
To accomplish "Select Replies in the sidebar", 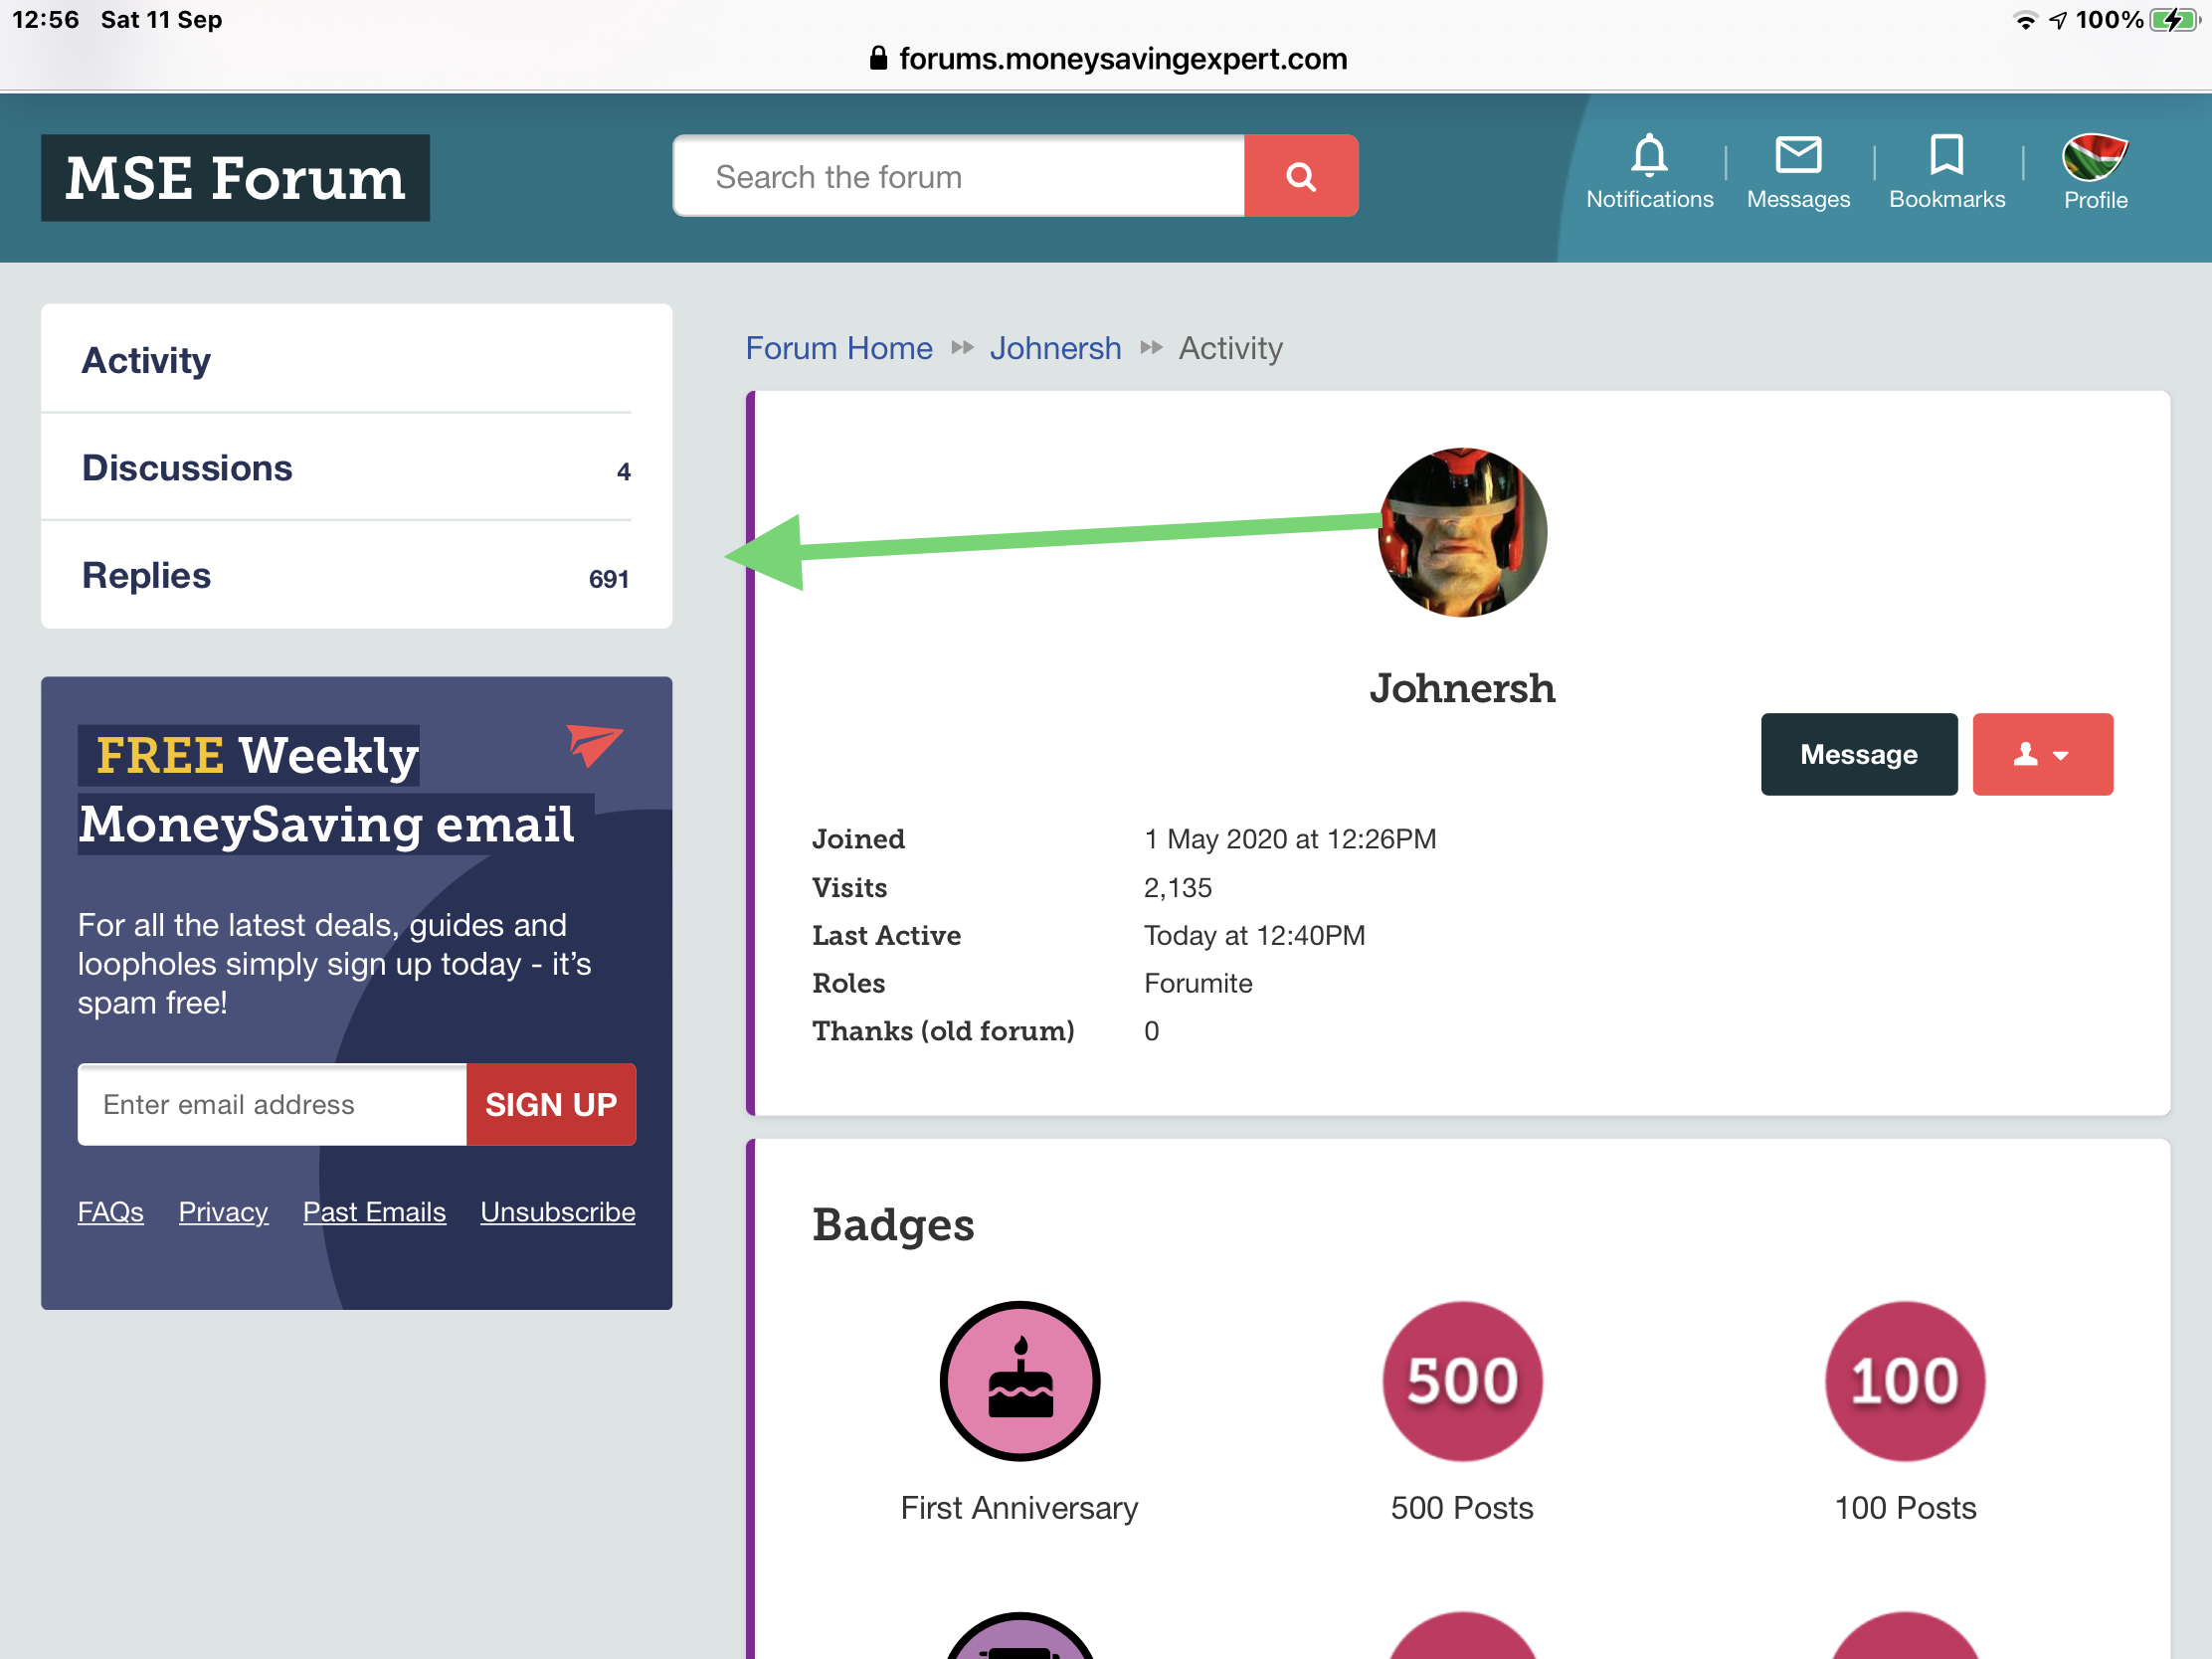I will (356, 575).
